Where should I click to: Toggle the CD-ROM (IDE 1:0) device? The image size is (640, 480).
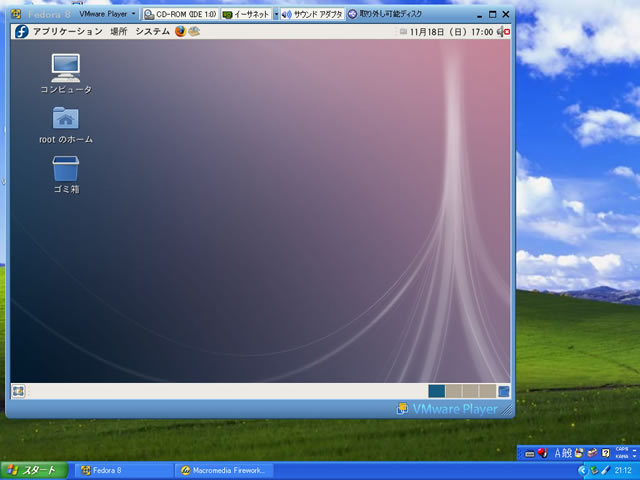[180, 14]
